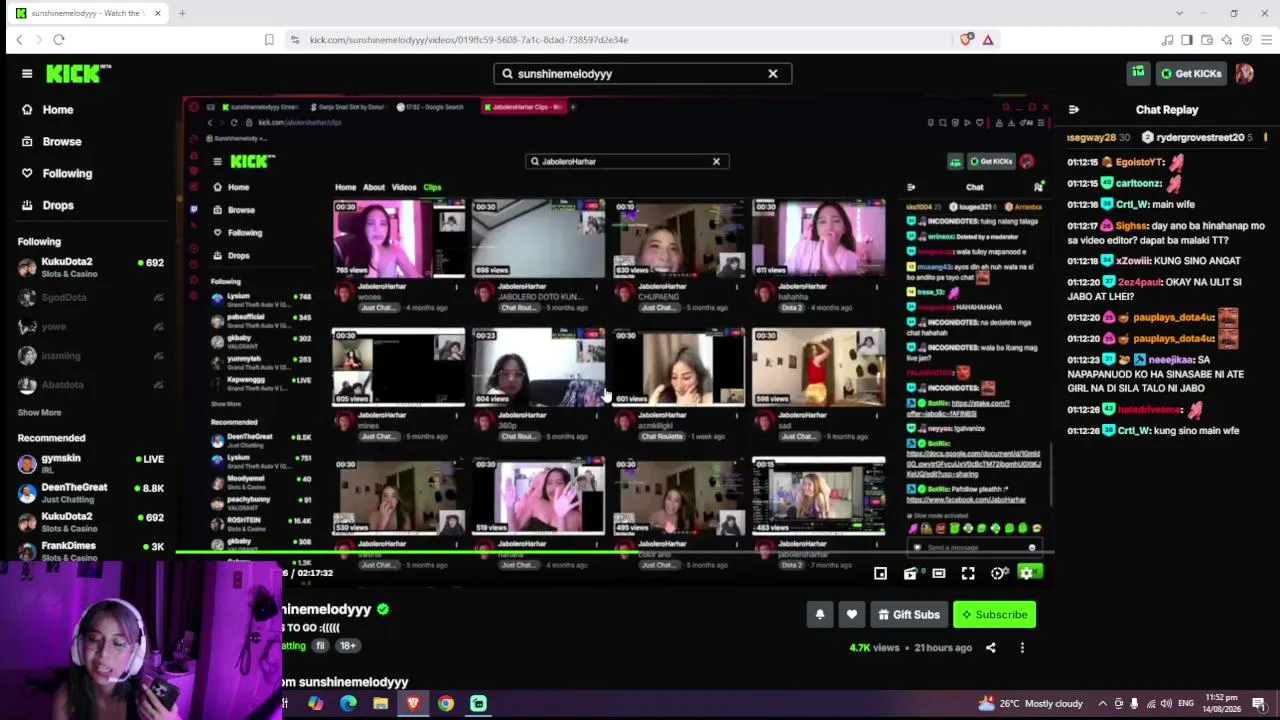Click the browser address bar URL
Screen dimensions: 1280x720
tap(469, 40)
